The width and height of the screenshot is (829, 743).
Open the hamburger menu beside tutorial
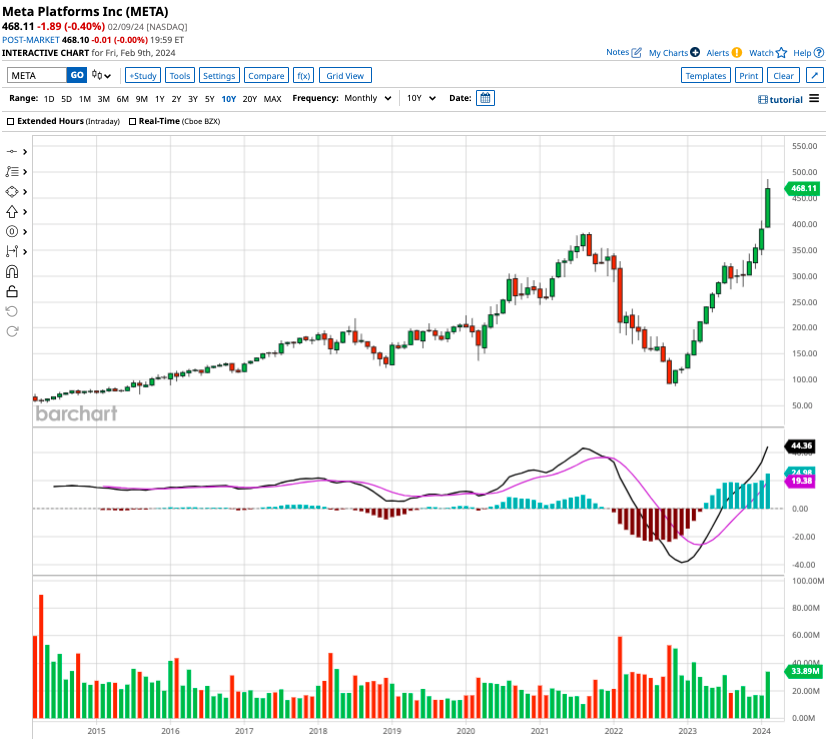tap(814, 98)
